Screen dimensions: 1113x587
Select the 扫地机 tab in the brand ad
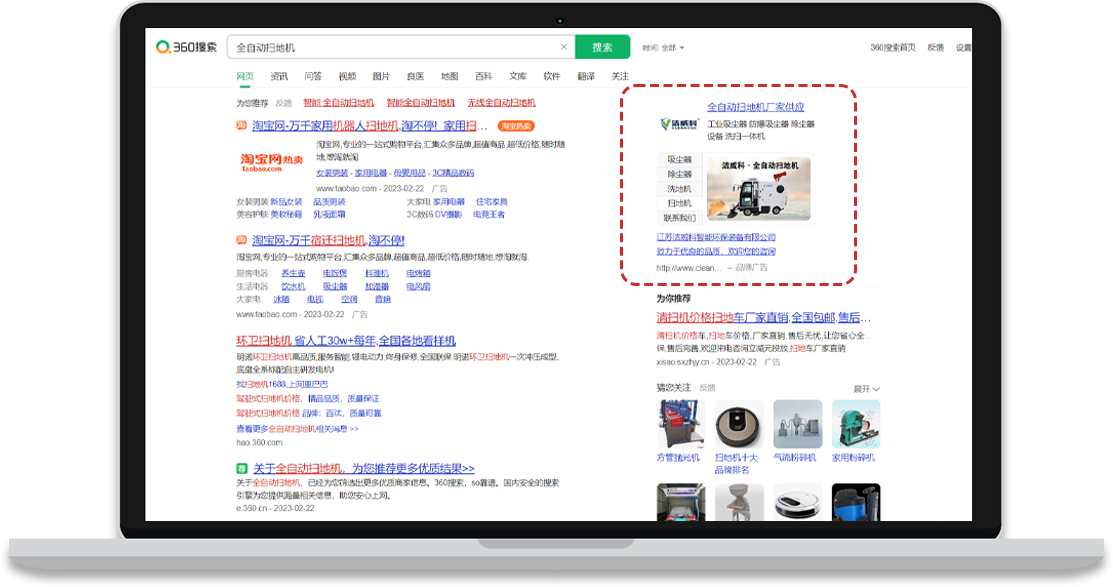tap(679, 203)
